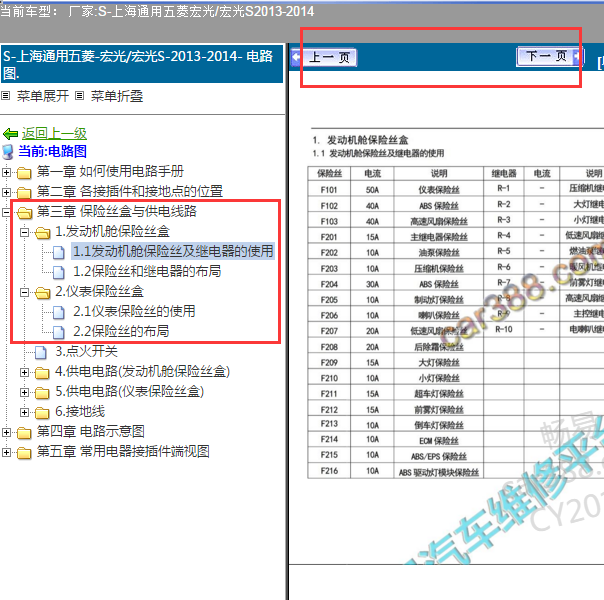
Task: Click the 1. 发动机舱保险丝盒 document heading
Action: pos(360,140)
